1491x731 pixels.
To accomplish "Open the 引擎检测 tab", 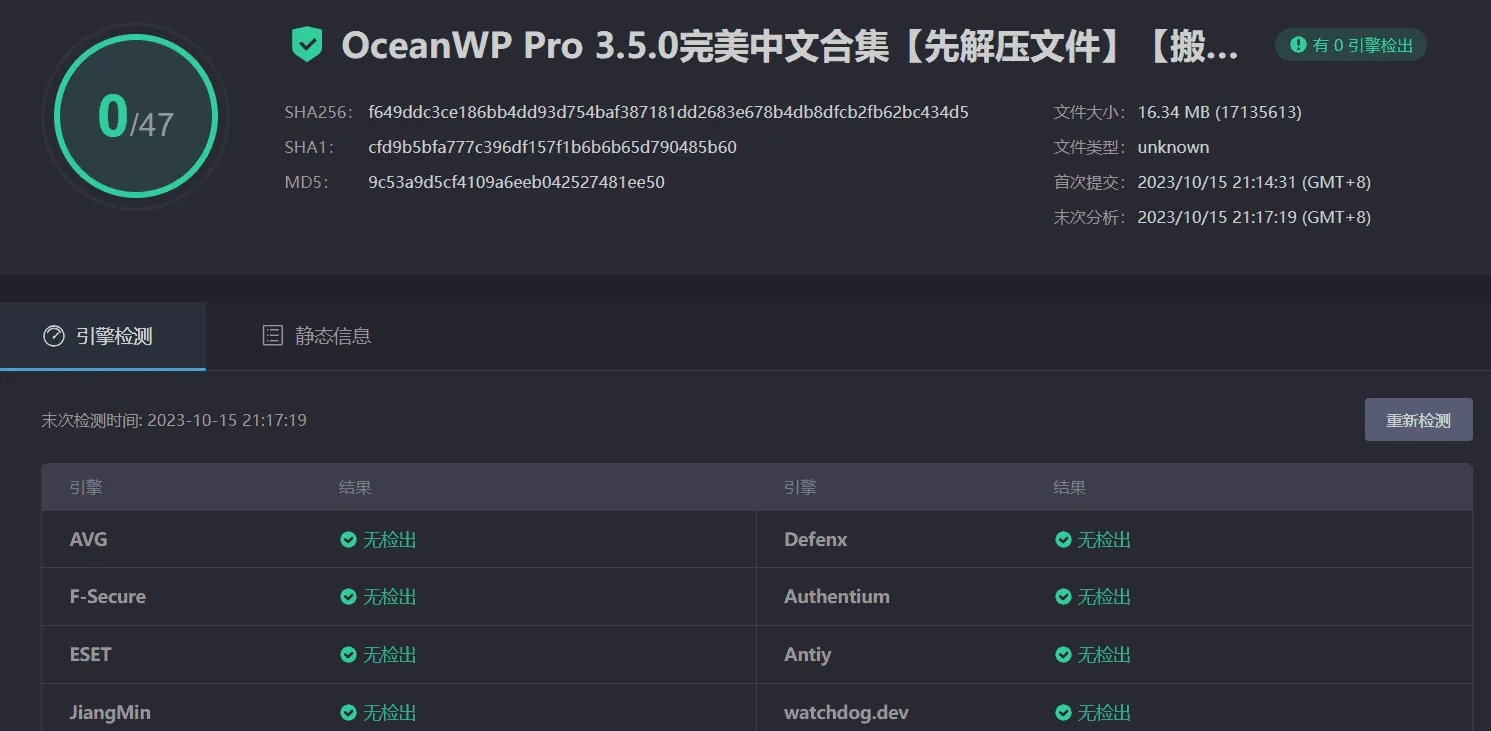I will pos(103,336).
